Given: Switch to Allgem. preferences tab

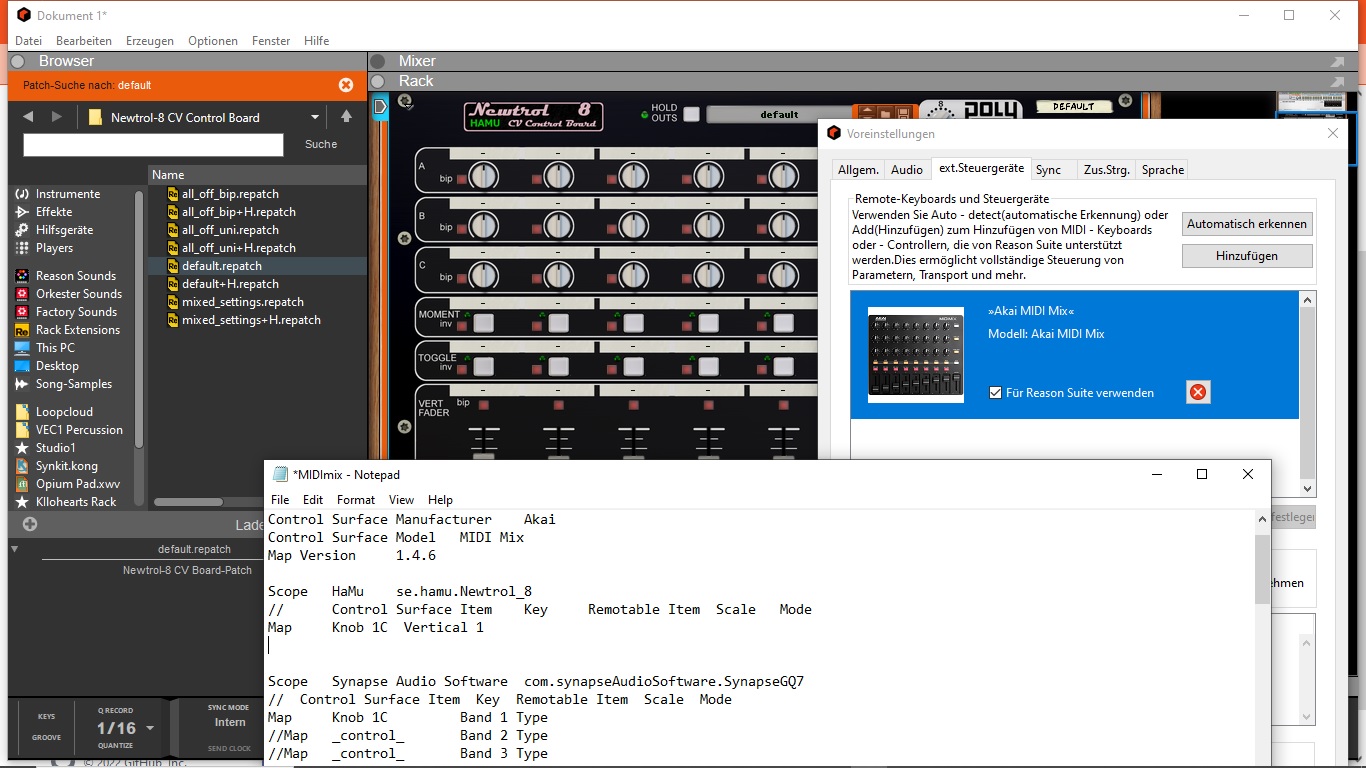Looking at the screenshot, I should (x=858, y=170).
